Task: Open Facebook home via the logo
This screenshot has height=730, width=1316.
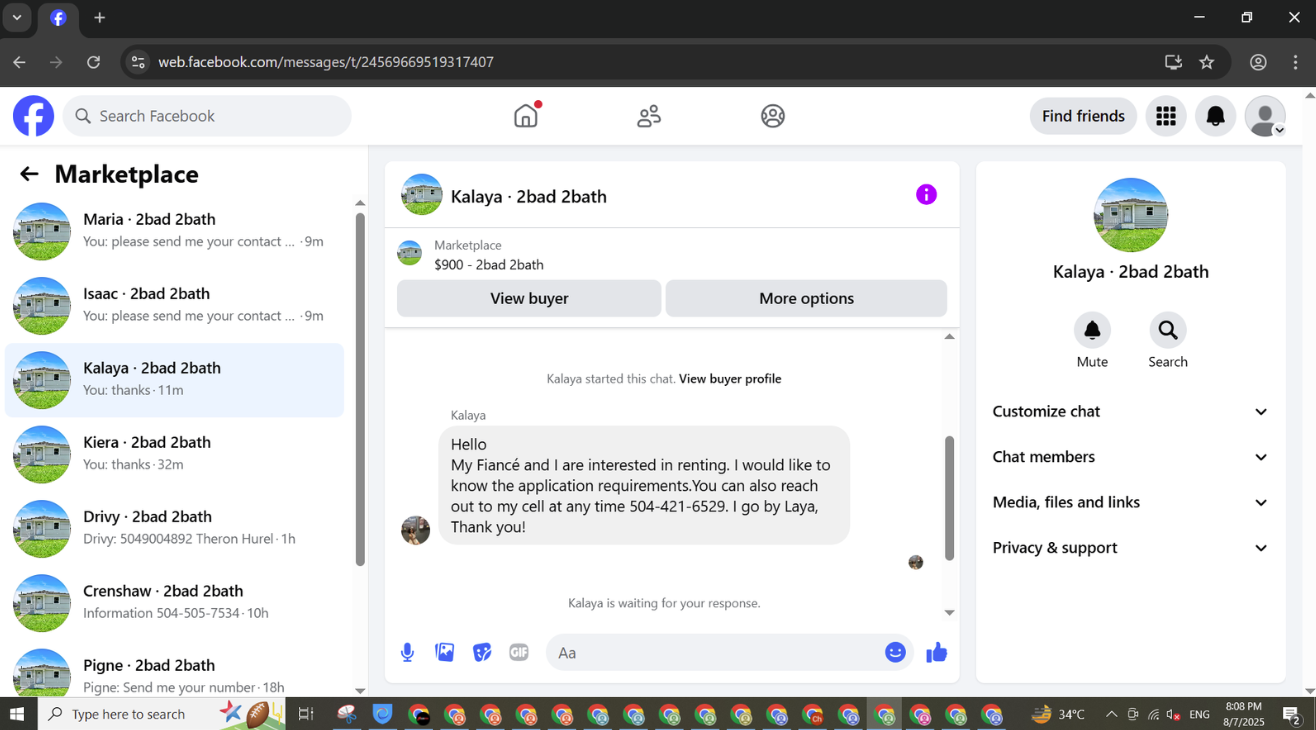Action: pyautogui.click(x=33, y=116)
